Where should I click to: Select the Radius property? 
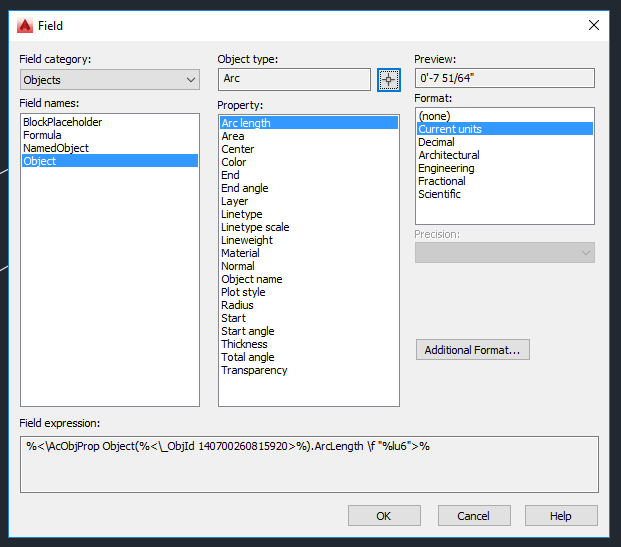point(237,305)
